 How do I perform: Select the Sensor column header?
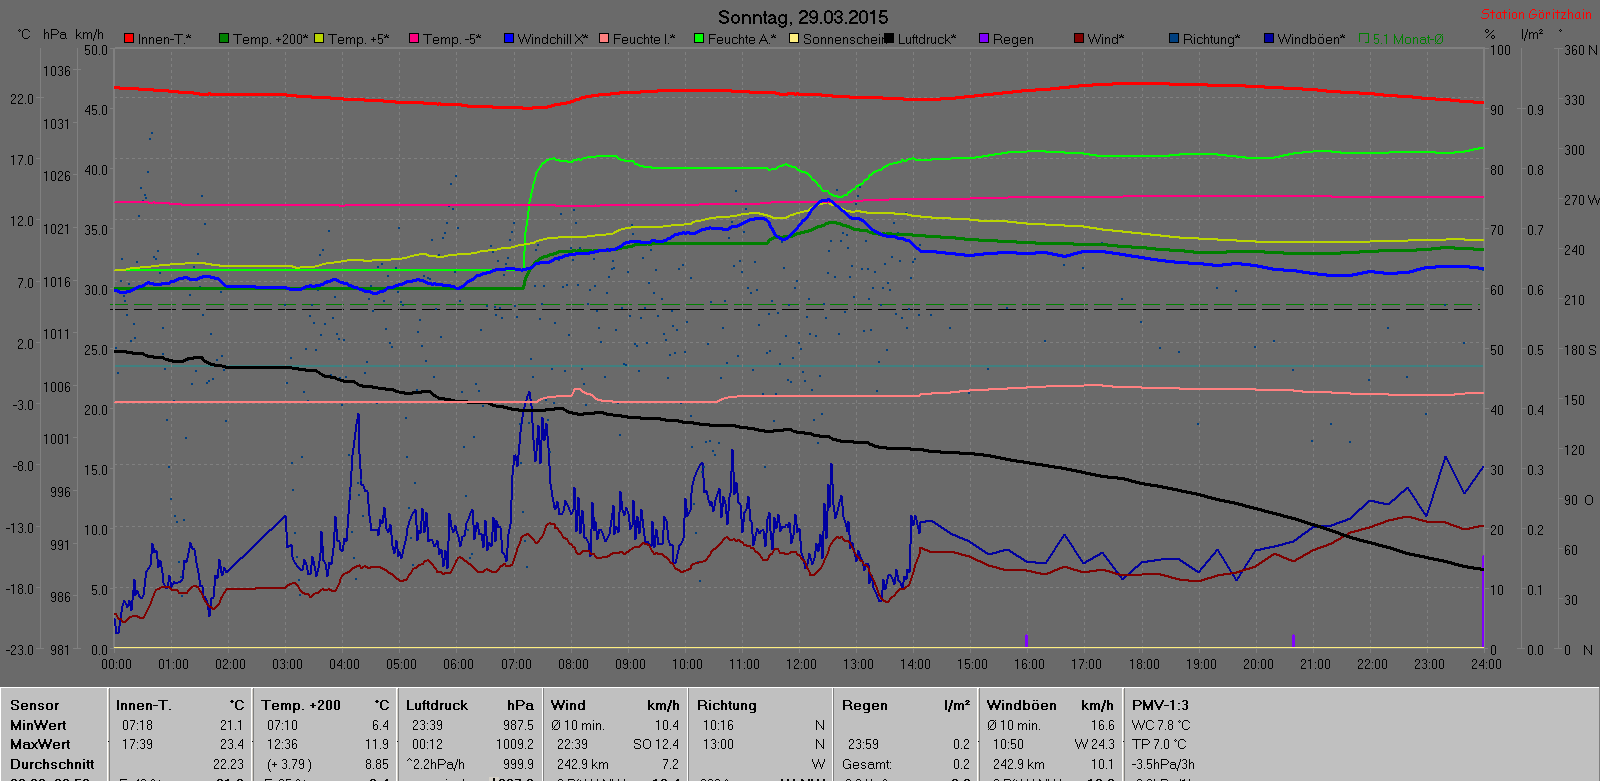[x=35, y=705]
